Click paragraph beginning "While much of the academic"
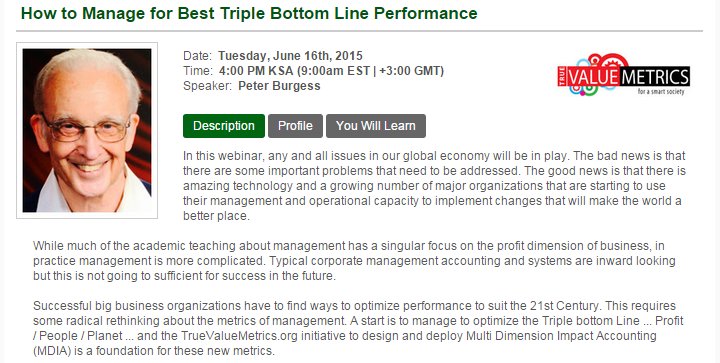Viewport: 720px width, 363px height. click(x=354, y=261)
